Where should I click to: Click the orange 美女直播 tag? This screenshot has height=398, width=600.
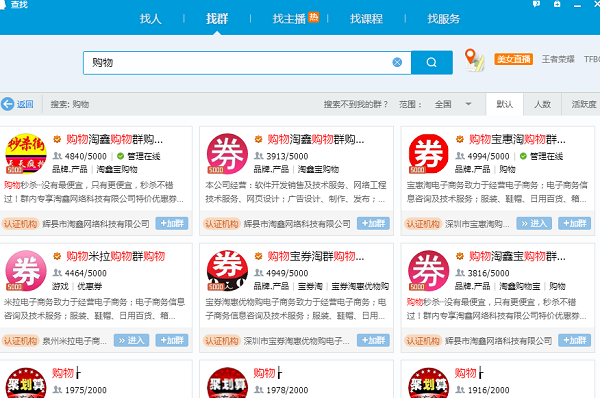tap(514, 59)
